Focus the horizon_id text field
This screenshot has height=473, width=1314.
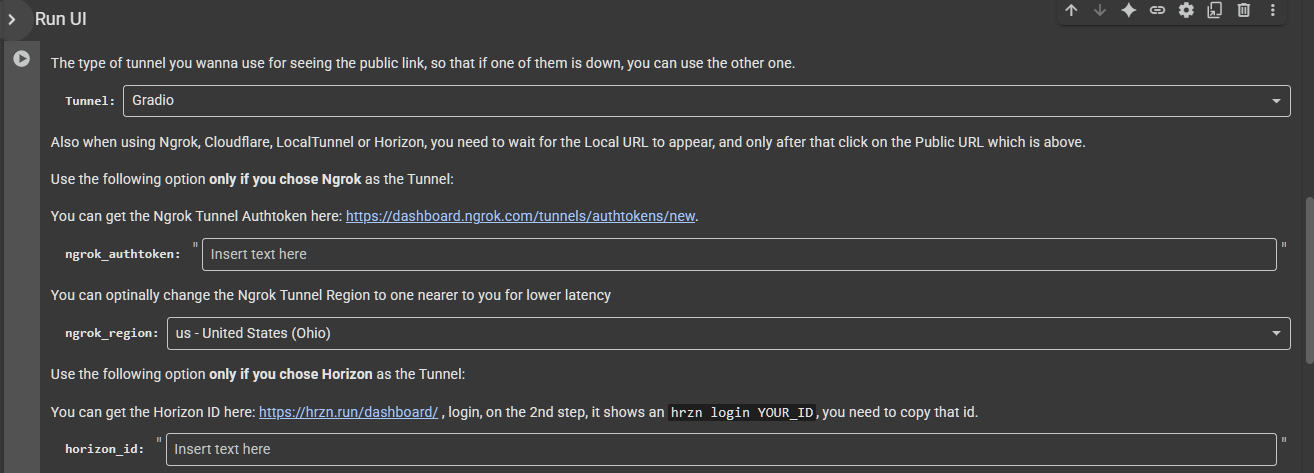(x=721, y=449)
